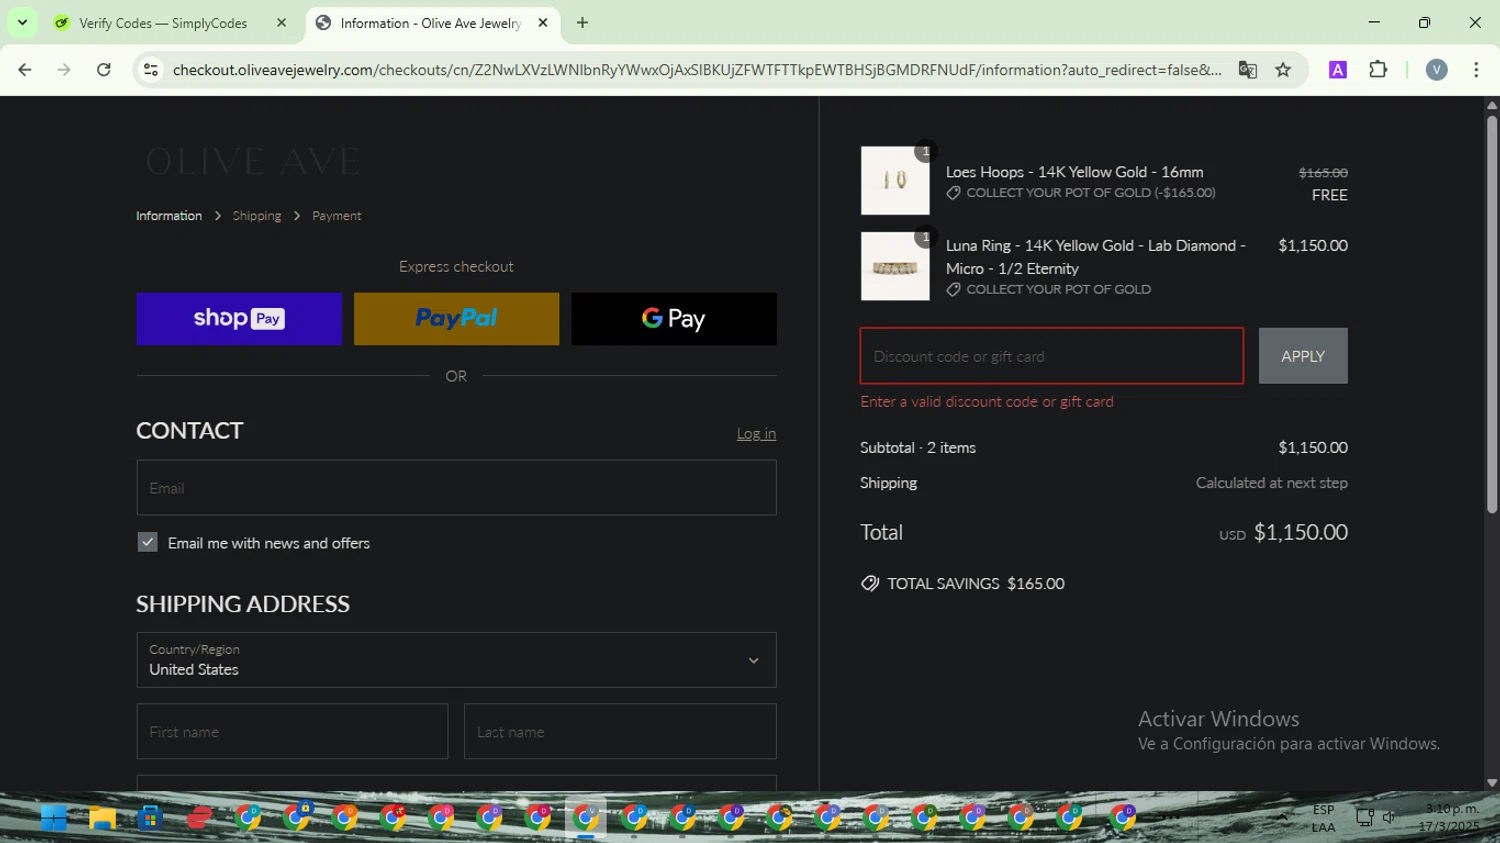Click 'Enter a valid discount code' error text

point(987,402)
